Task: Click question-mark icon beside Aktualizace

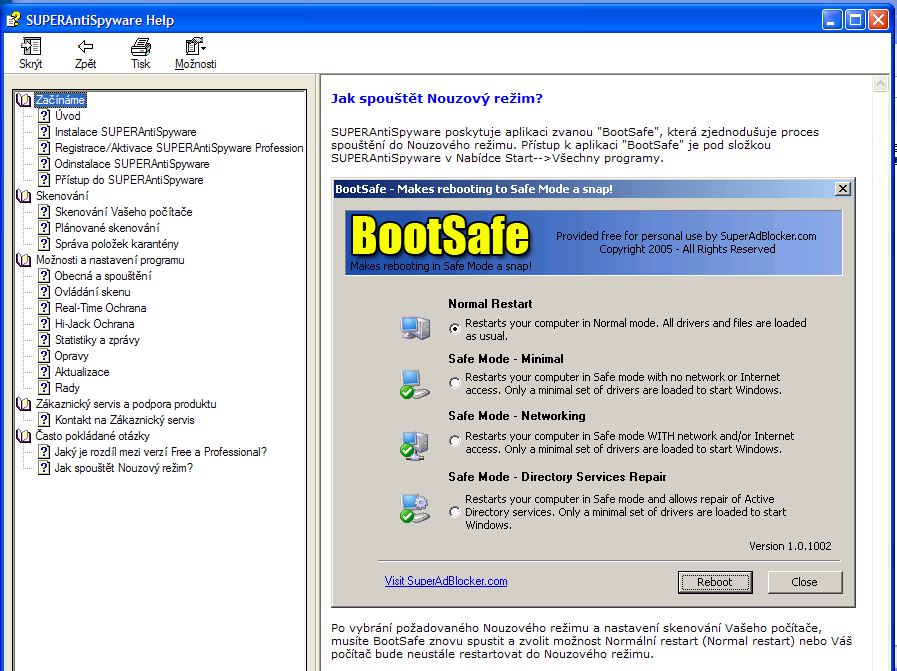Action: [x=44, y=372]
